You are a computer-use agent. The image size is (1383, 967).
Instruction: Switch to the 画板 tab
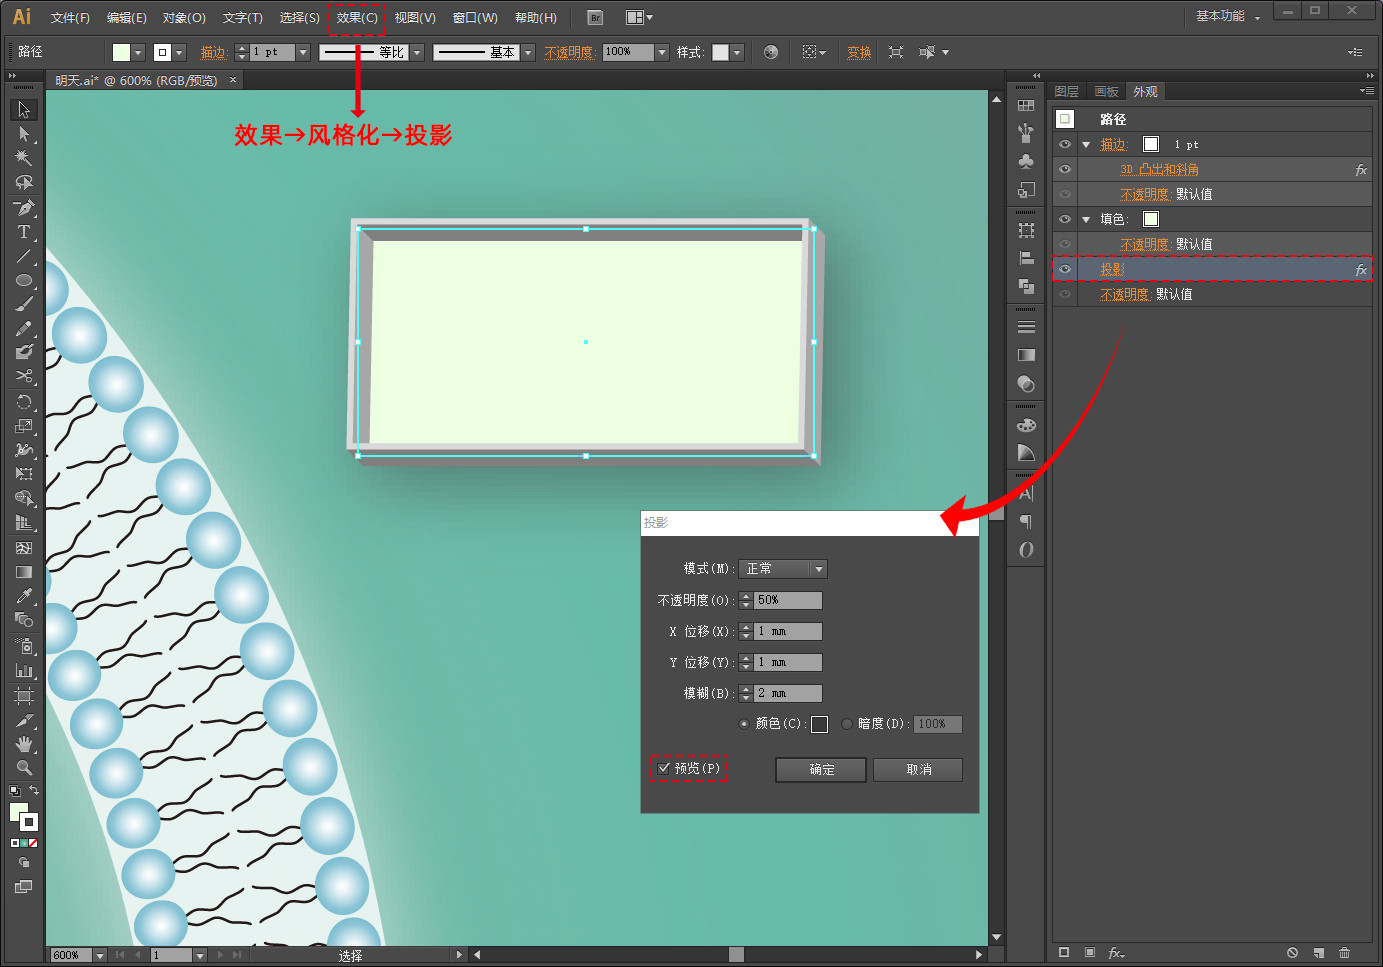1106,91
